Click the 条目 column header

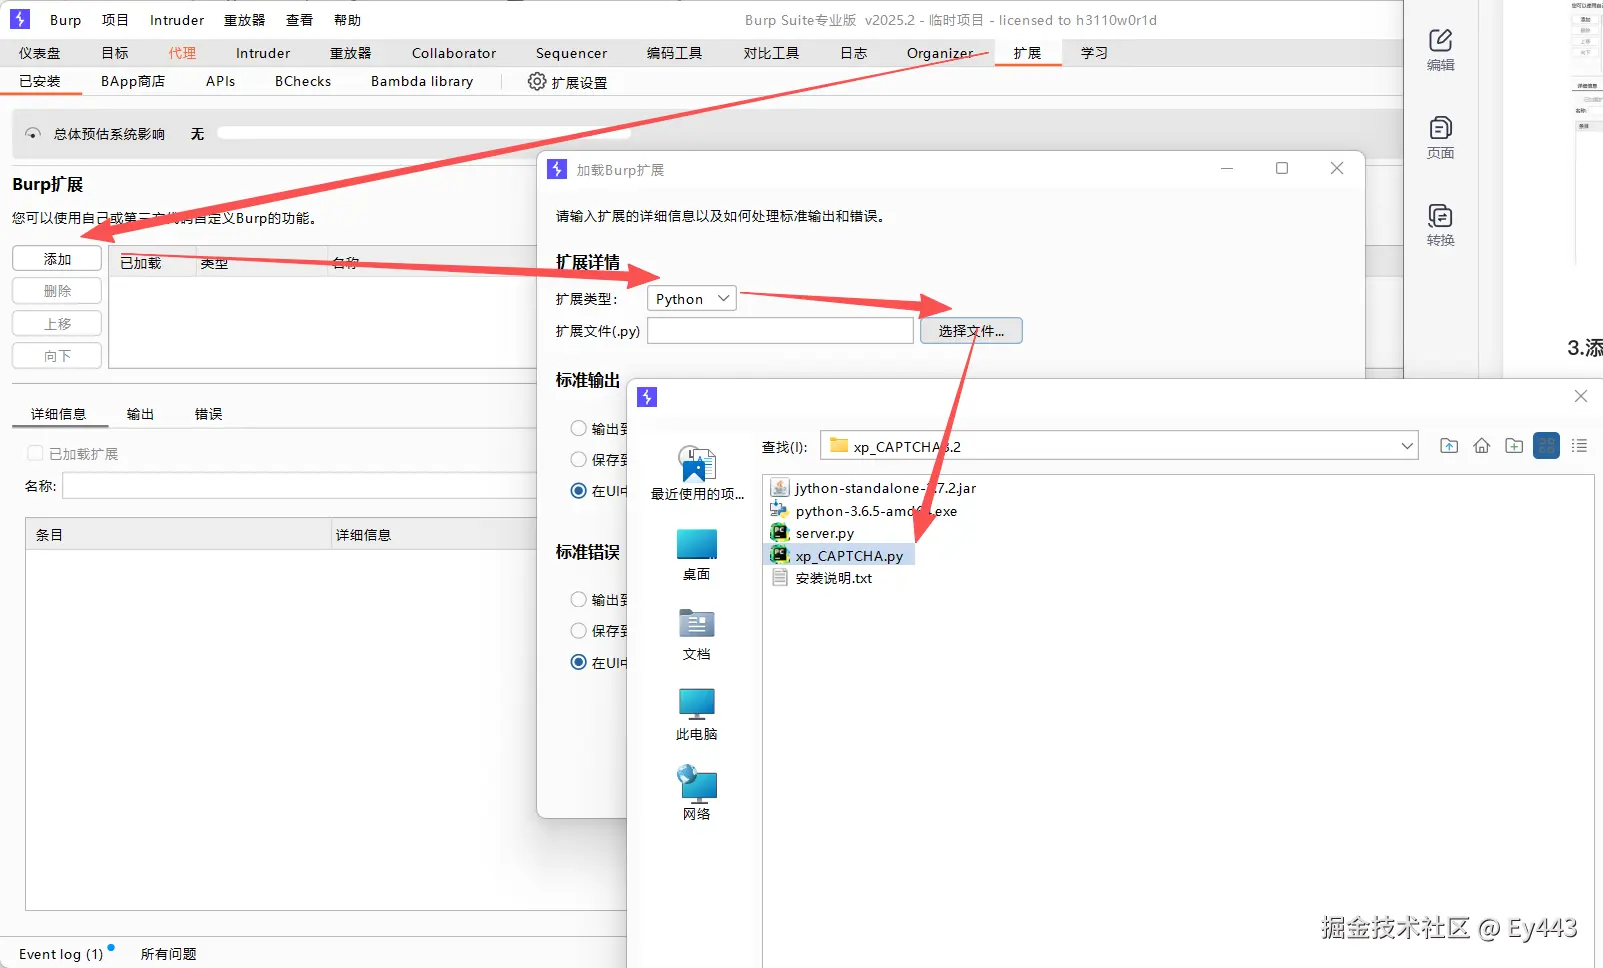pyautogui.click(x=178, y=535)
